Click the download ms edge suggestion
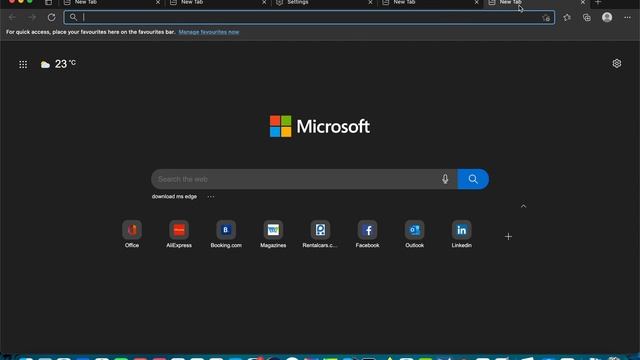This screenshot has width=640, height=360. click(x=174, y=196)
